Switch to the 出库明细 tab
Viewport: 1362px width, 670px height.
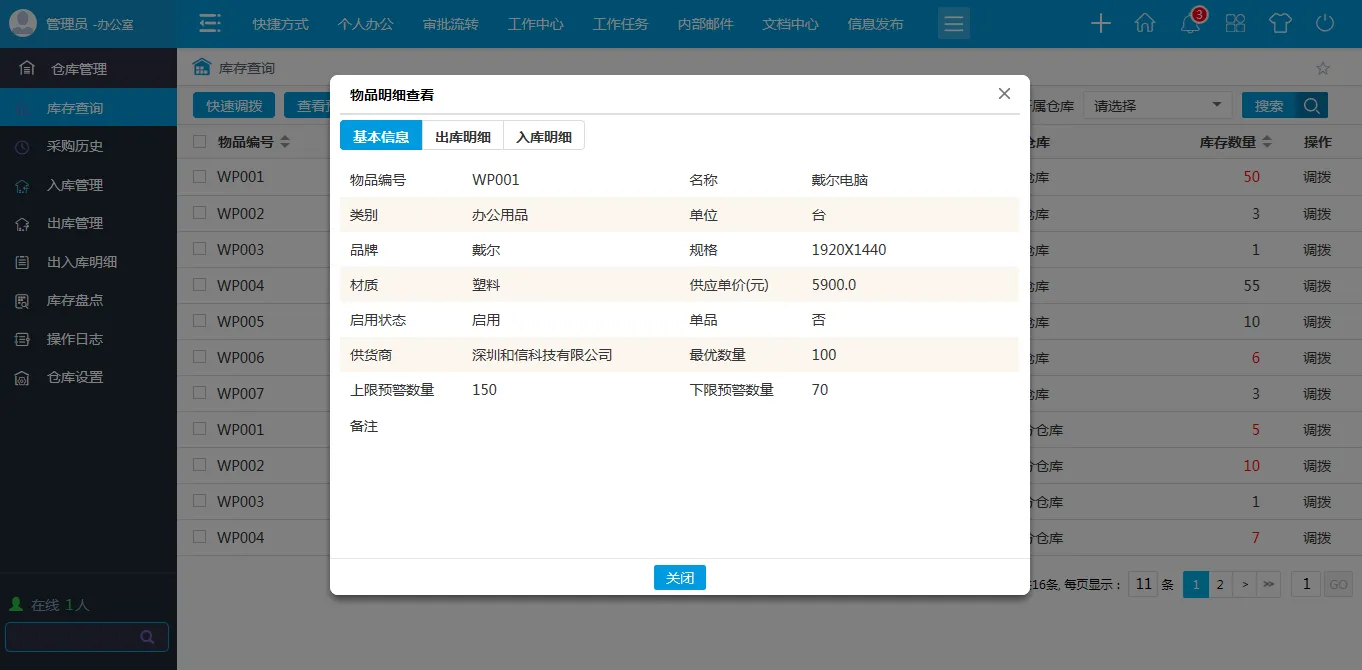(x=463, y=136)
